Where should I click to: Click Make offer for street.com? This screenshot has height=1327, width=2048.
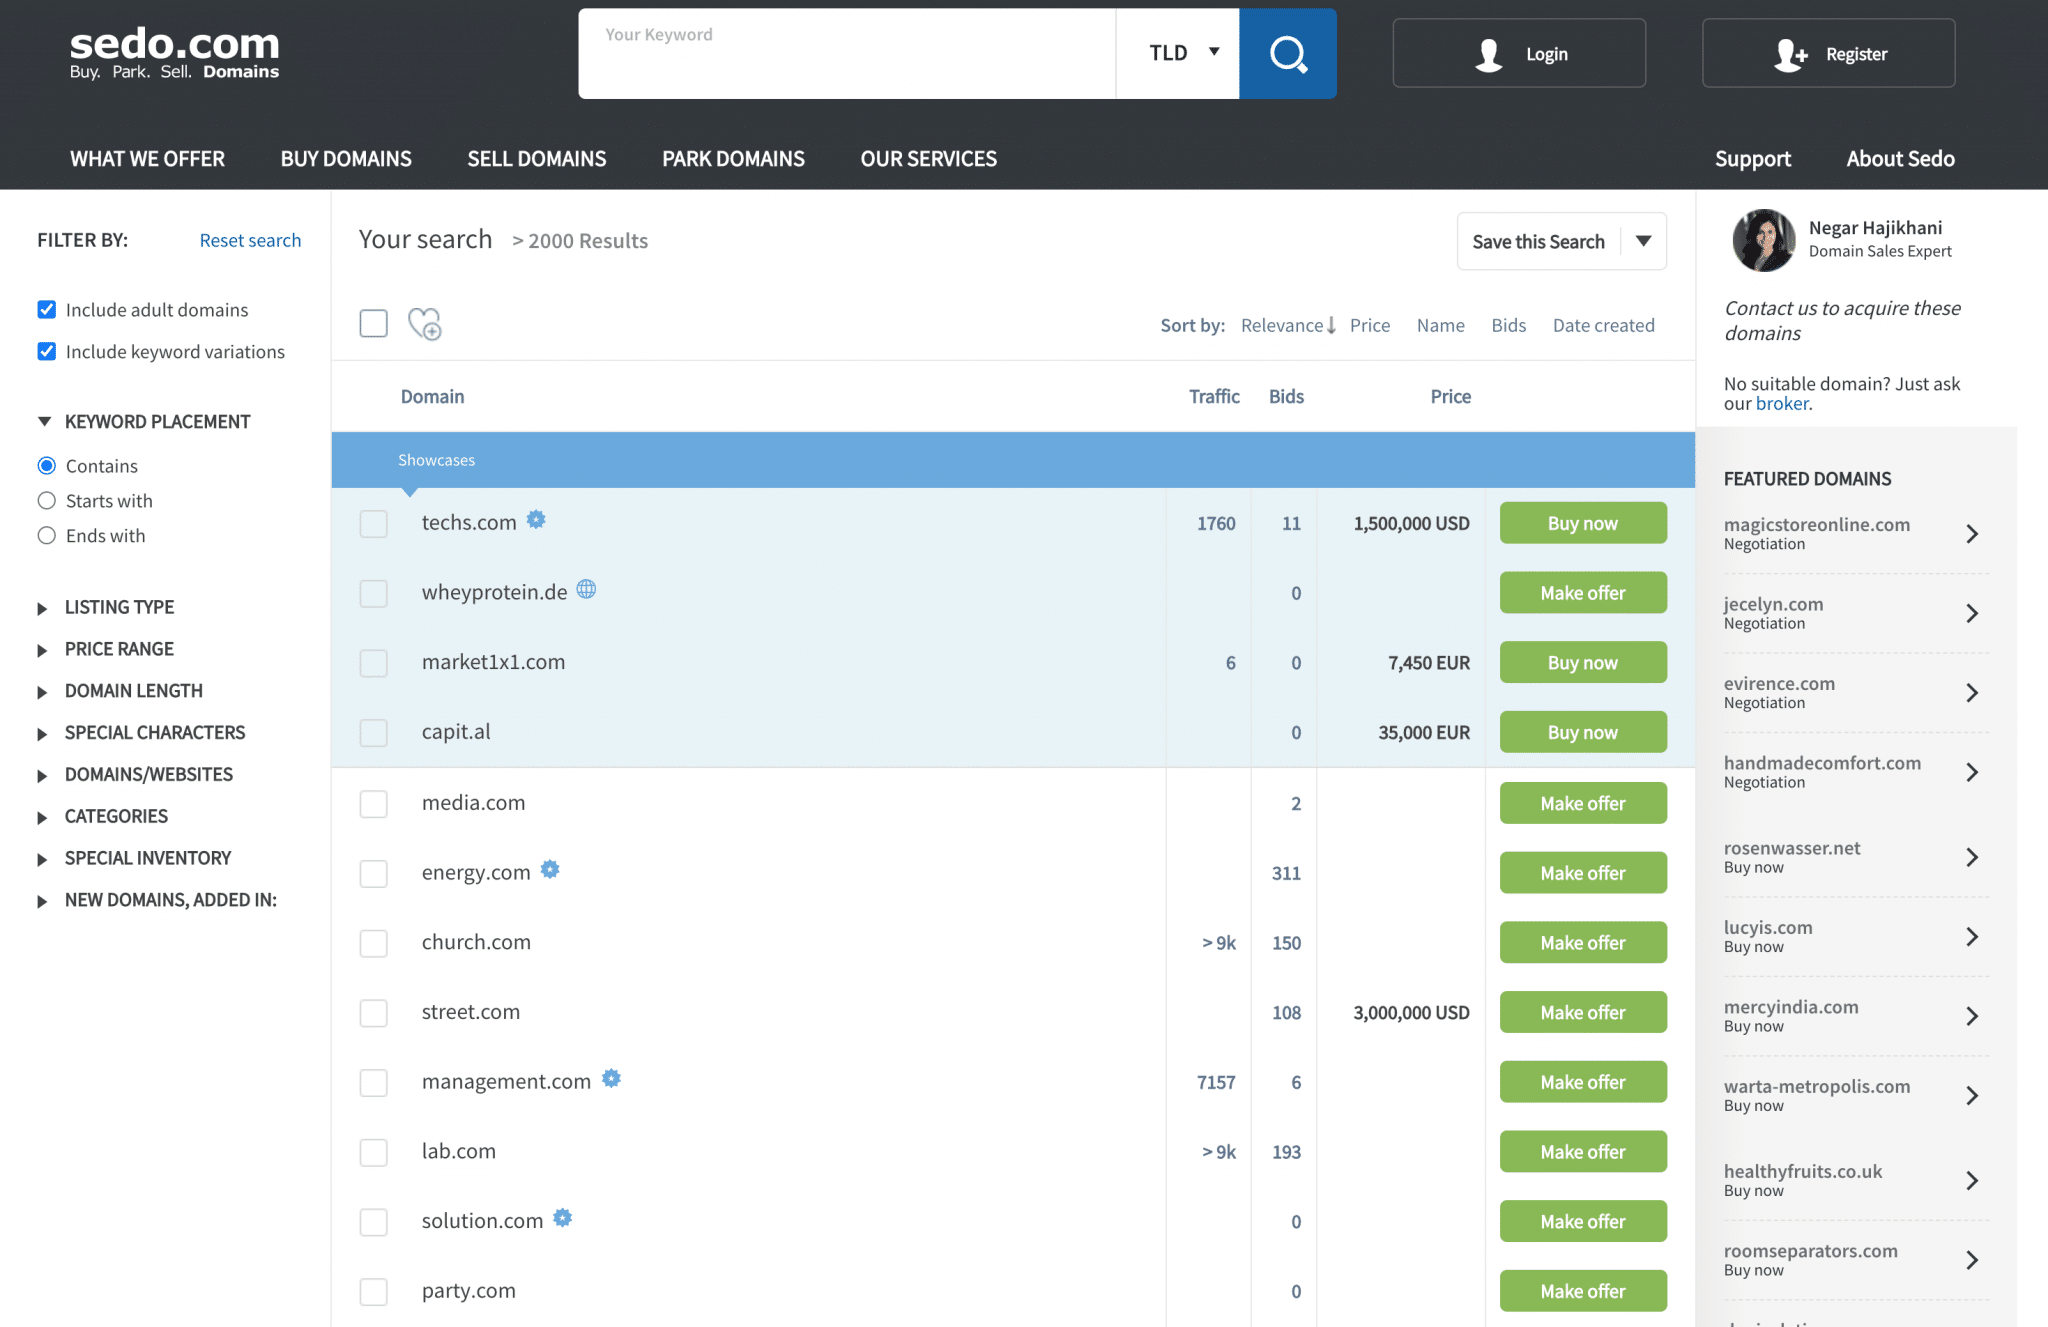1583,1012
